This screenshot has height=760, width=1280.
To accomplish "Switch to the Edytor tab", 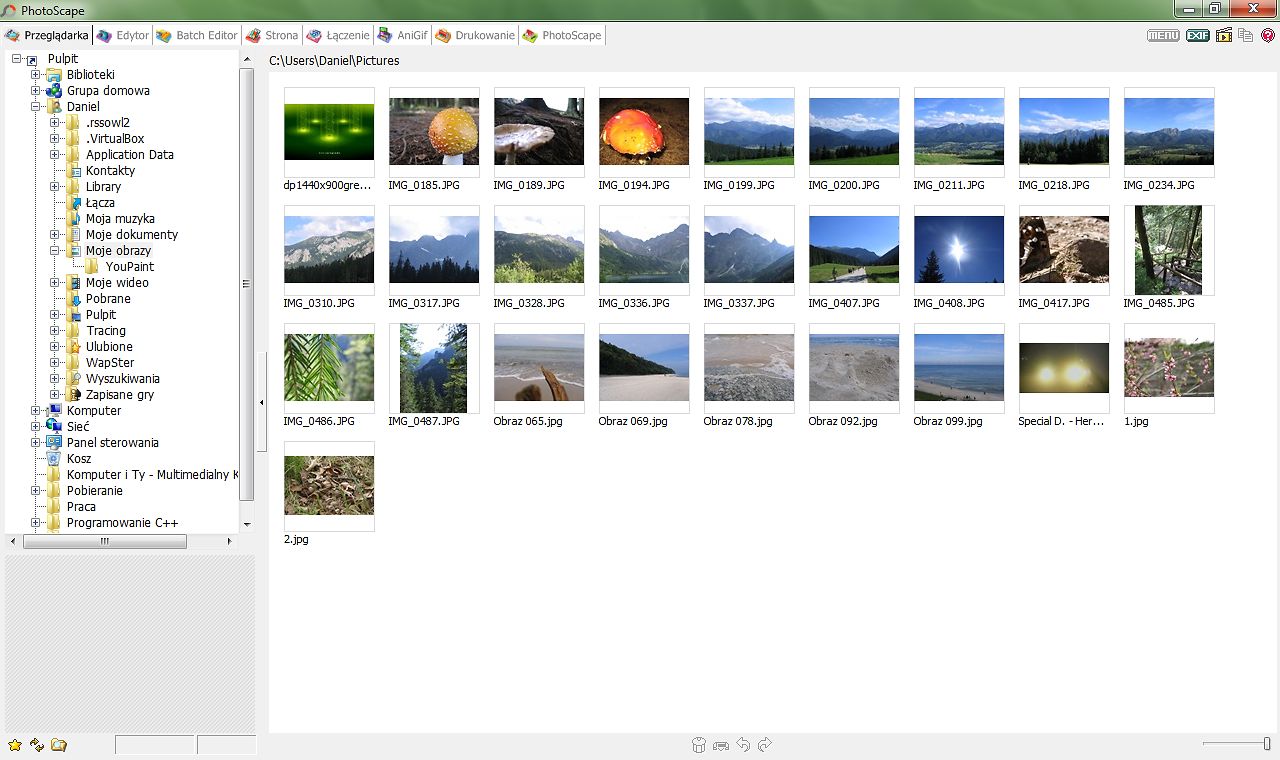I will (122, 35).
